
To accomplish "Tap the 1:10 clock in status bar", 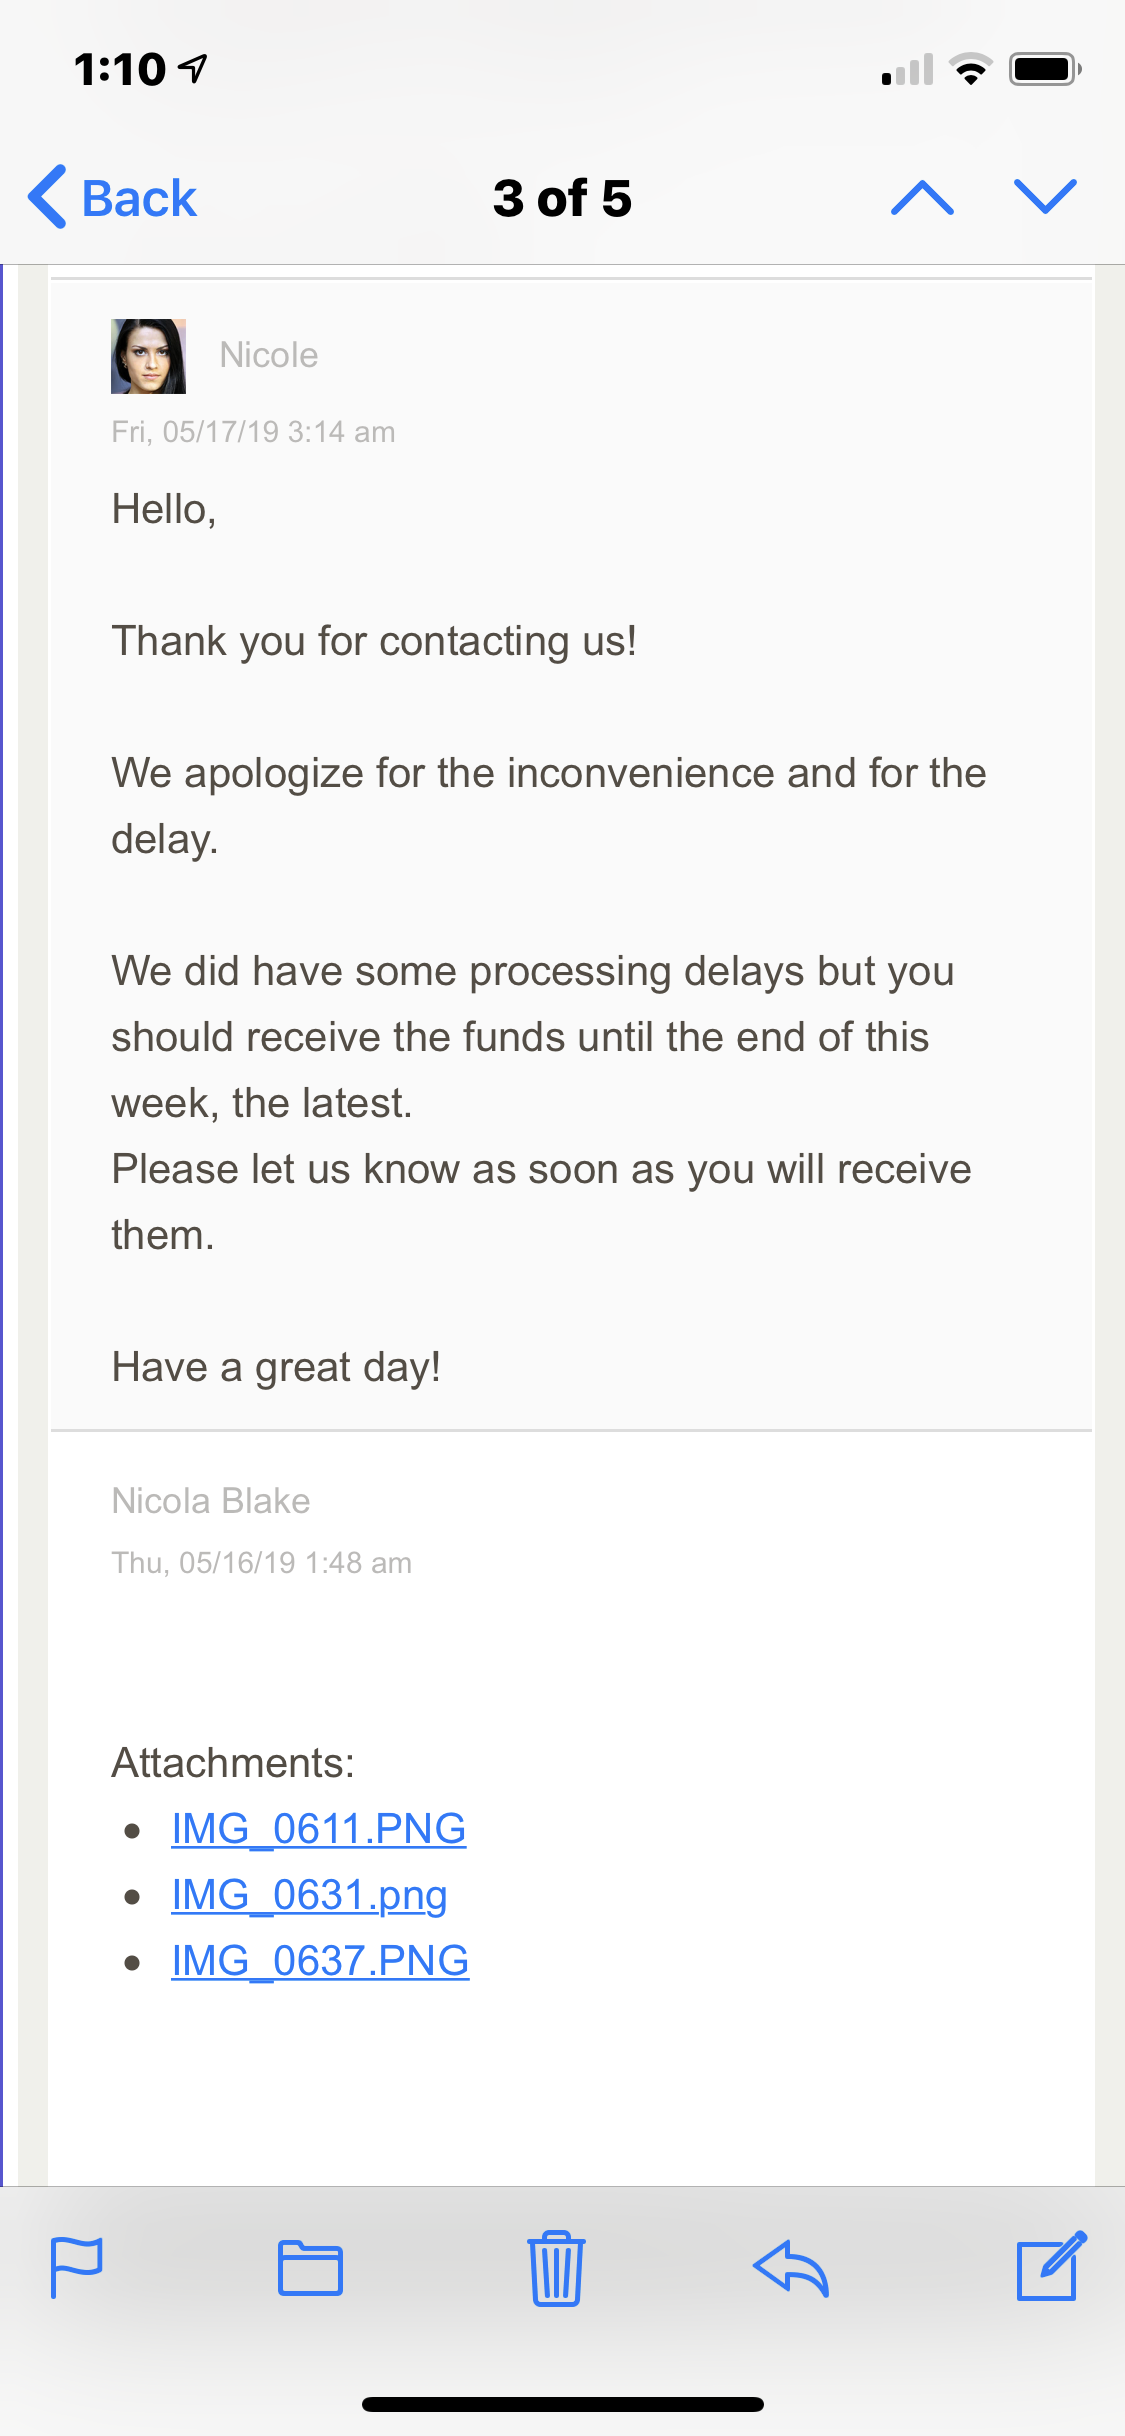I will click(120, 69).
